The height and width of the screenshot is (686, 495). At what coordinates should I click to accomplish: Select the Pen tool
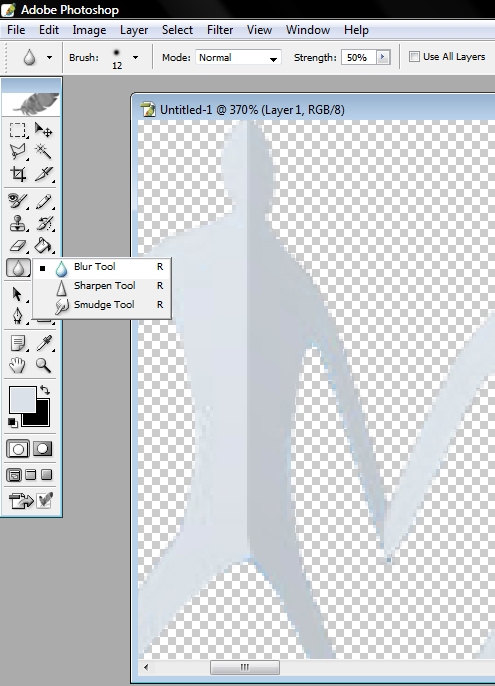[x=18, y=315]
